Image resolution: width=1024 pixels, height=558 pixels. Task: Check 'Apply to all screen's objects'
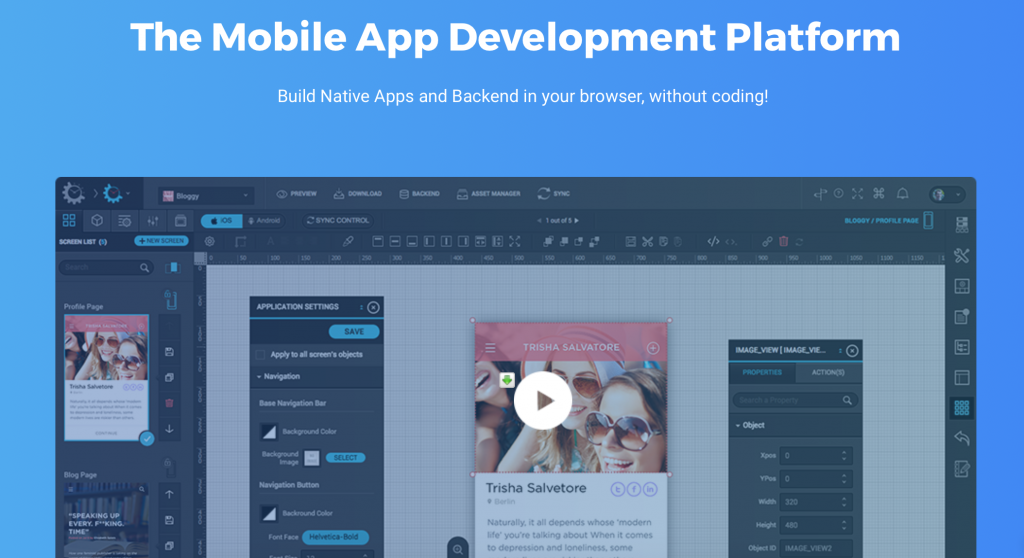(x=261, y=355)
